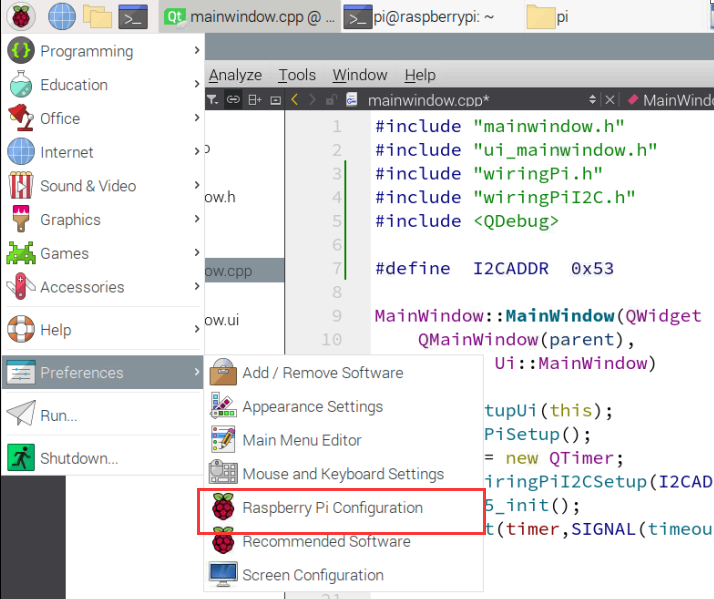Image resolution: width=714 pixels, height=599 pixels.
Task: Toggle synchronize with editor link icon
Action: [233, 100]
